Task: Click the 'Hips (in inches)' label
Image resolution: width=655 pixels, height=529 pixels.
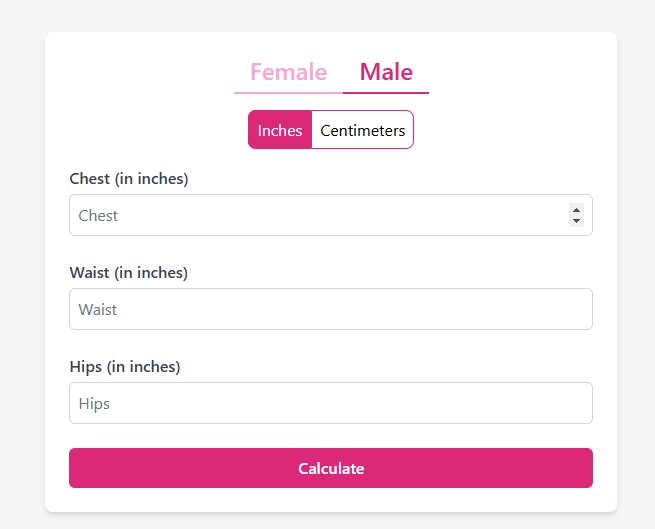Action: tap(125, 367)
